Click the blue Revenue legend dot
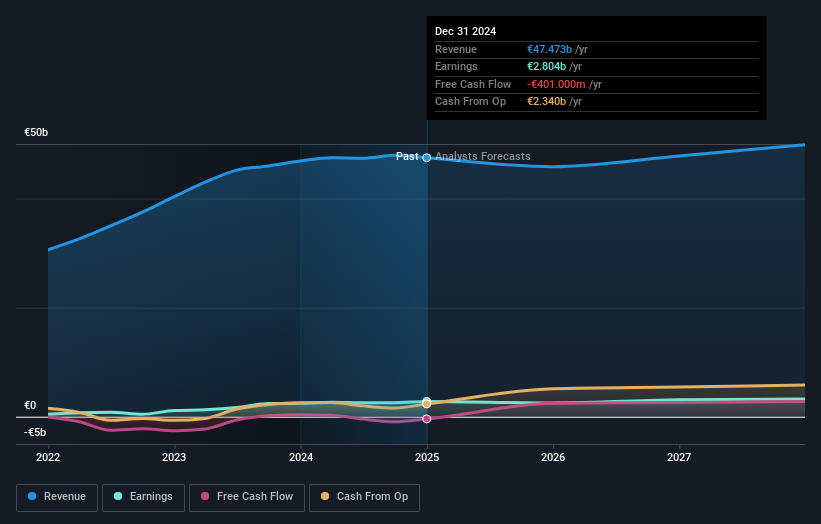This screenshot has width=821, height=524. [32, 496]
